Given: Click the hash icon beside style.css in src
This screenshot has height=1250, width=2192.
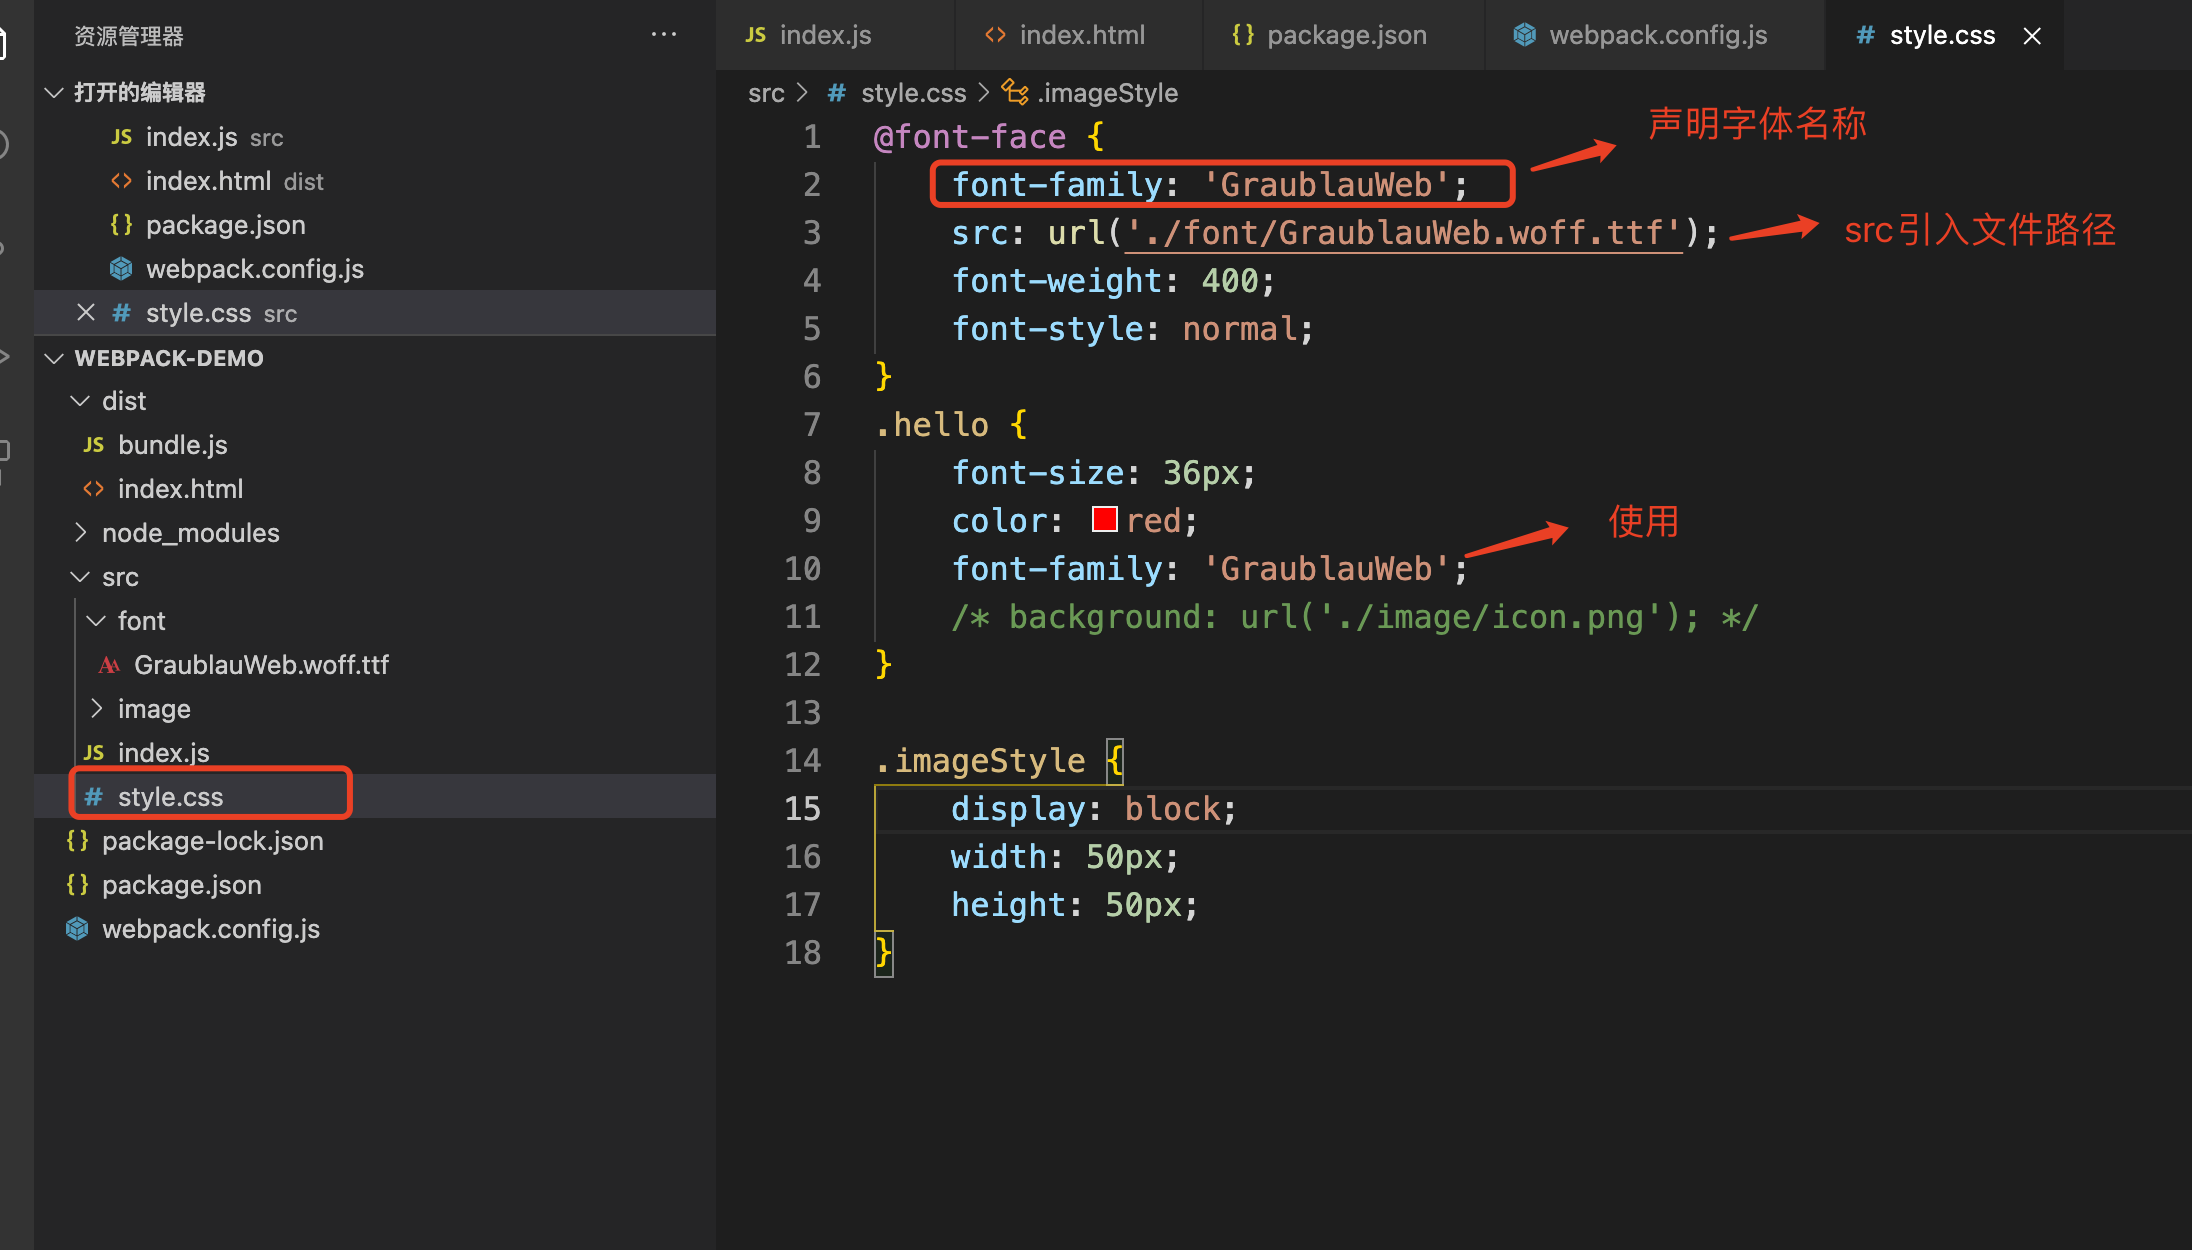Looking at the screenshot, I should [93, 797].
